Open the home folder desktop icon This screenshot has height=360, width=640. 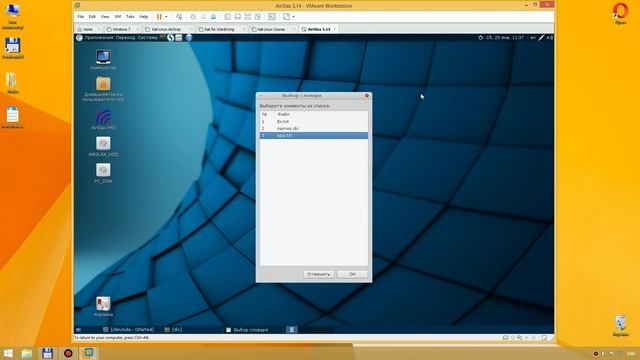tap(103, 89)
